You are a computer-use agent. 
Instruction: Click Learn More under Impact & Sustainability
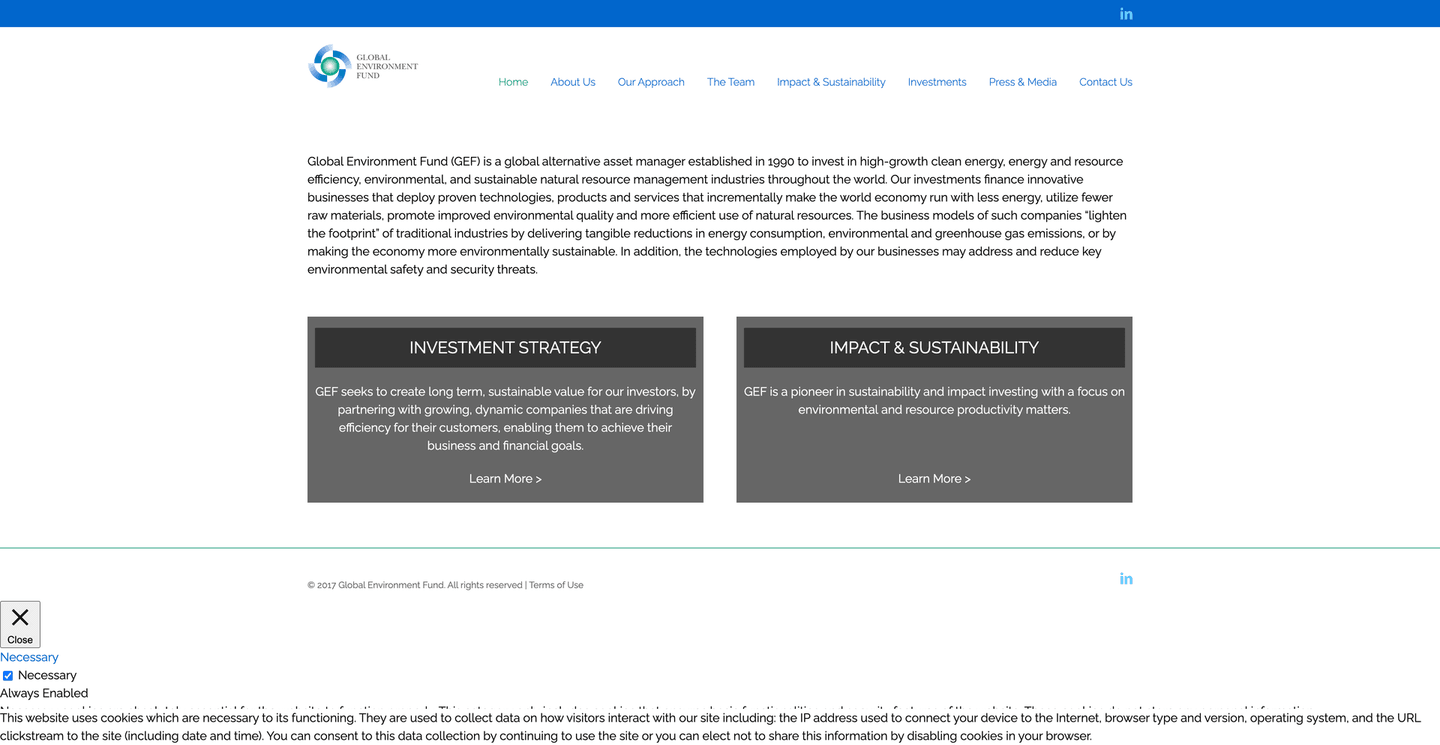(x=933, y=478)
